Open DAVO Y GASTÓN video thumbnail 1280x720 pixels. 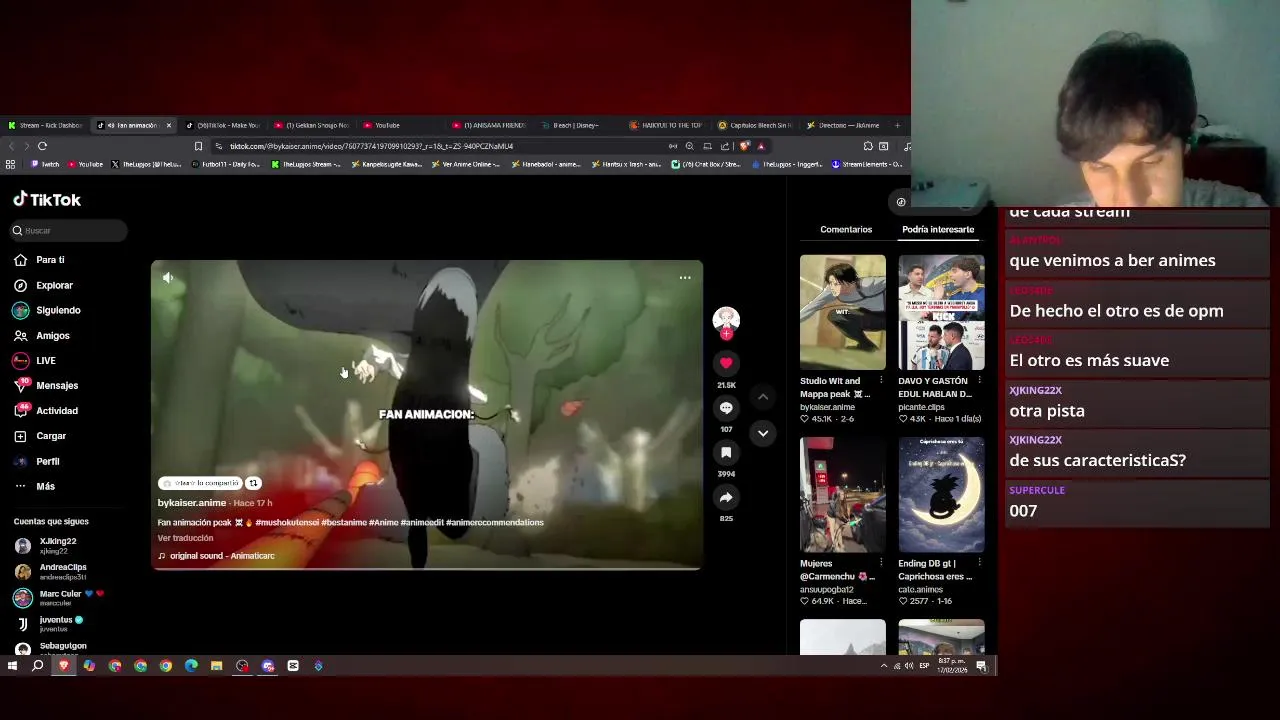[x=941, y=312]
